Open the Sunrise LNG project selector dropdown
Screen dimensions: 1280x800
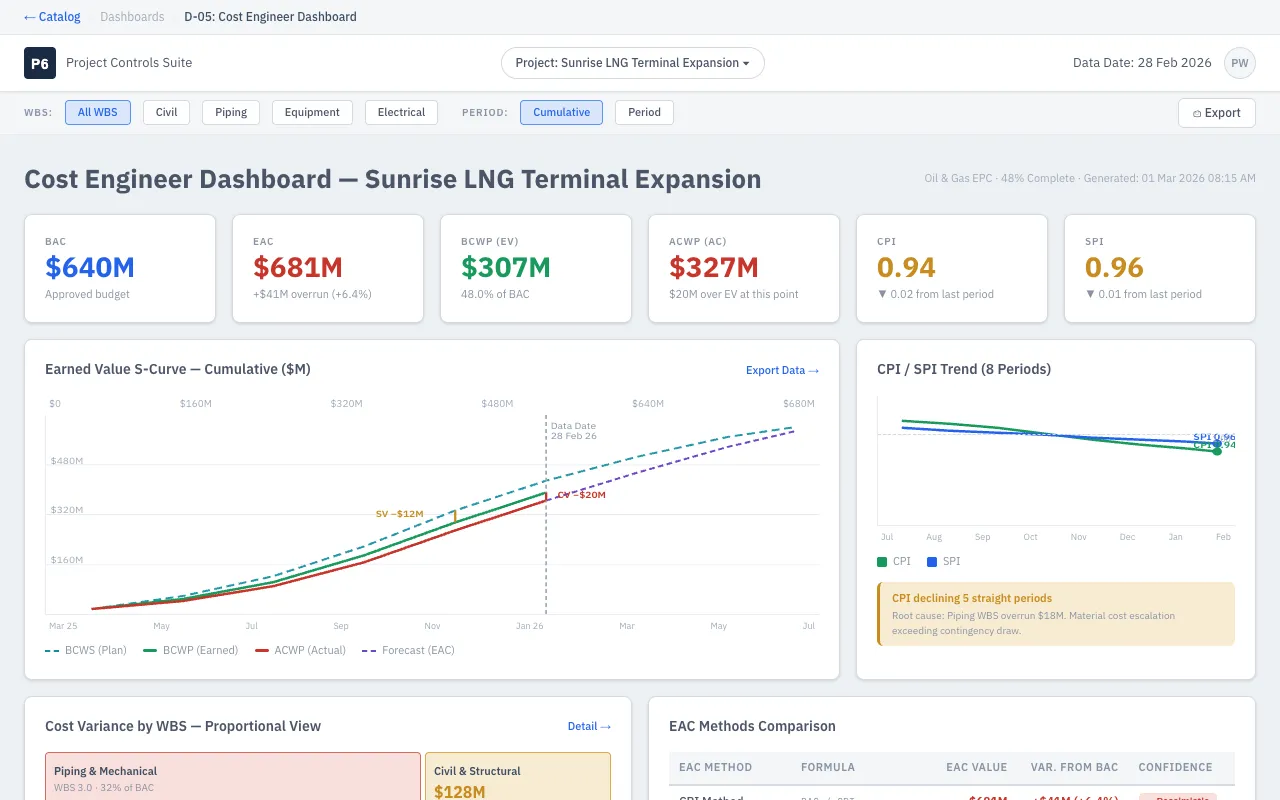click(x=632, y=62)
